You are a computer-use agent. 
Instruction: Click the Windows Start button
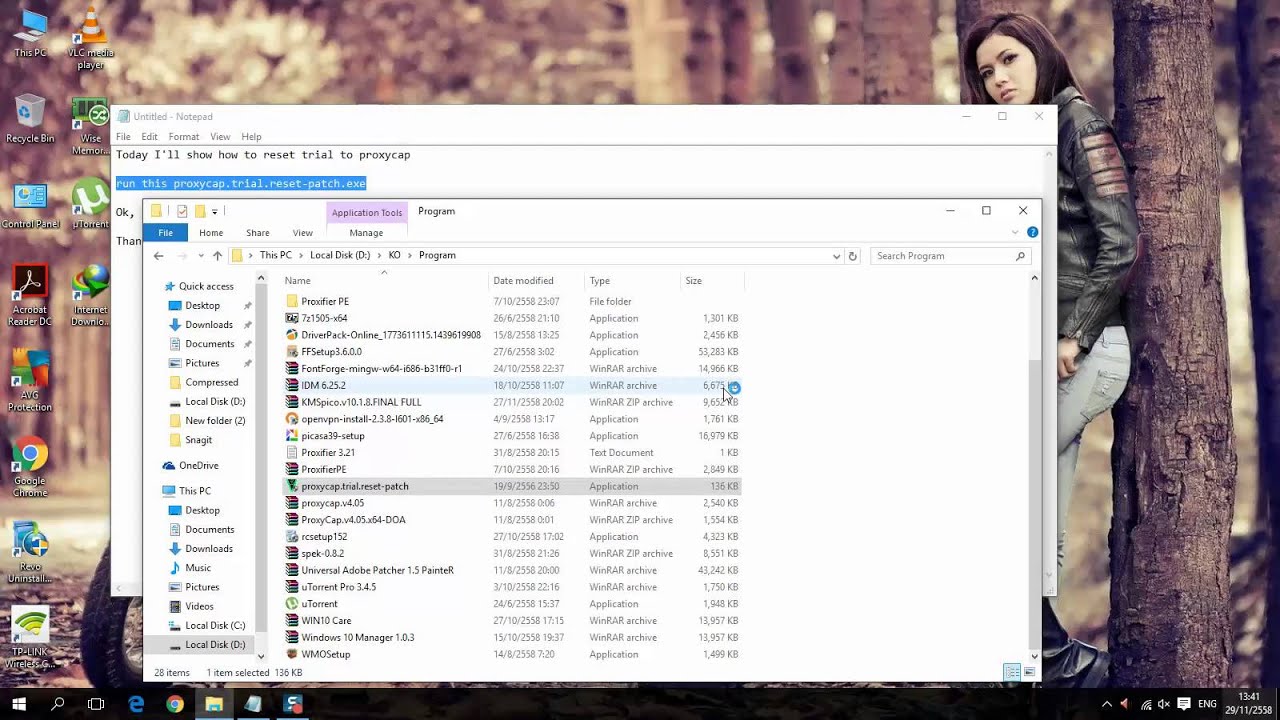click(19, 704)
